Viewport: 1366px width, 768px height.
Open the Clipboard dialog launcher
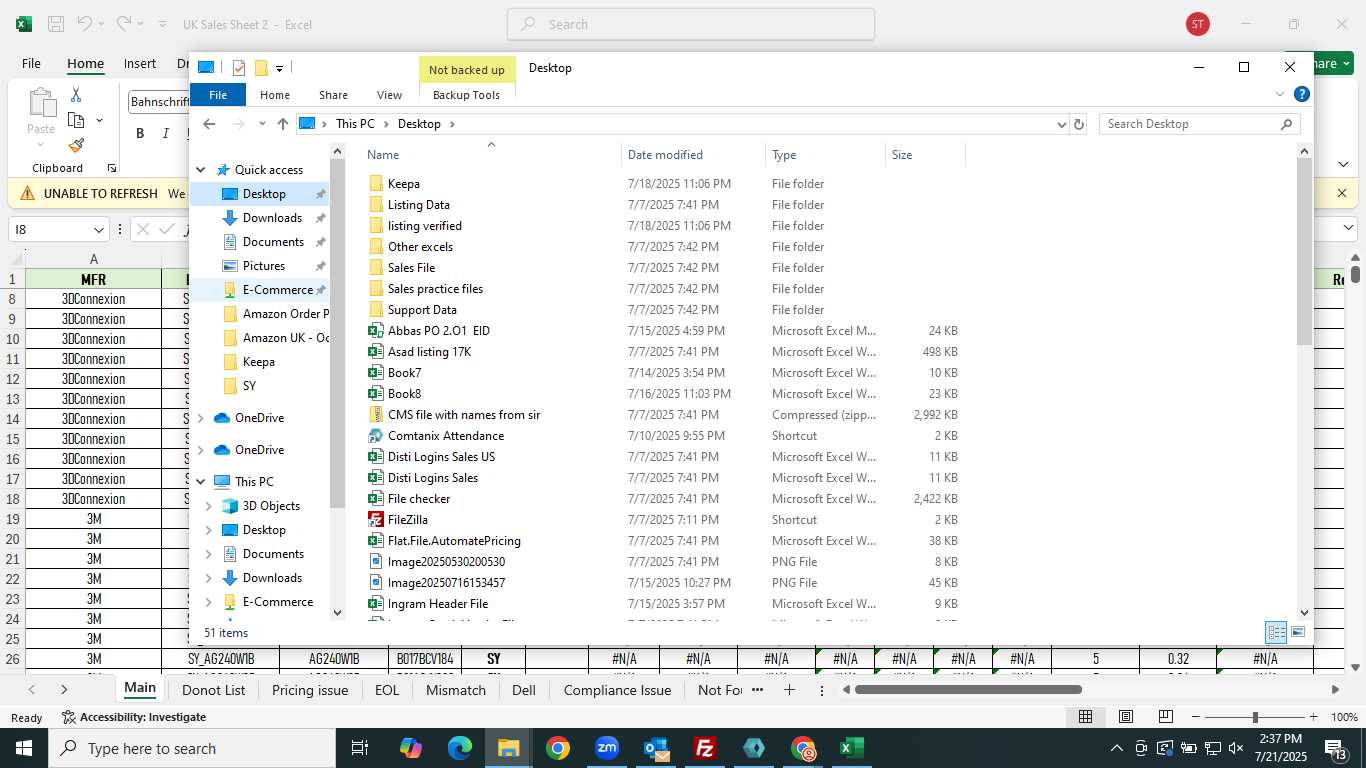(x=111, y=168)
